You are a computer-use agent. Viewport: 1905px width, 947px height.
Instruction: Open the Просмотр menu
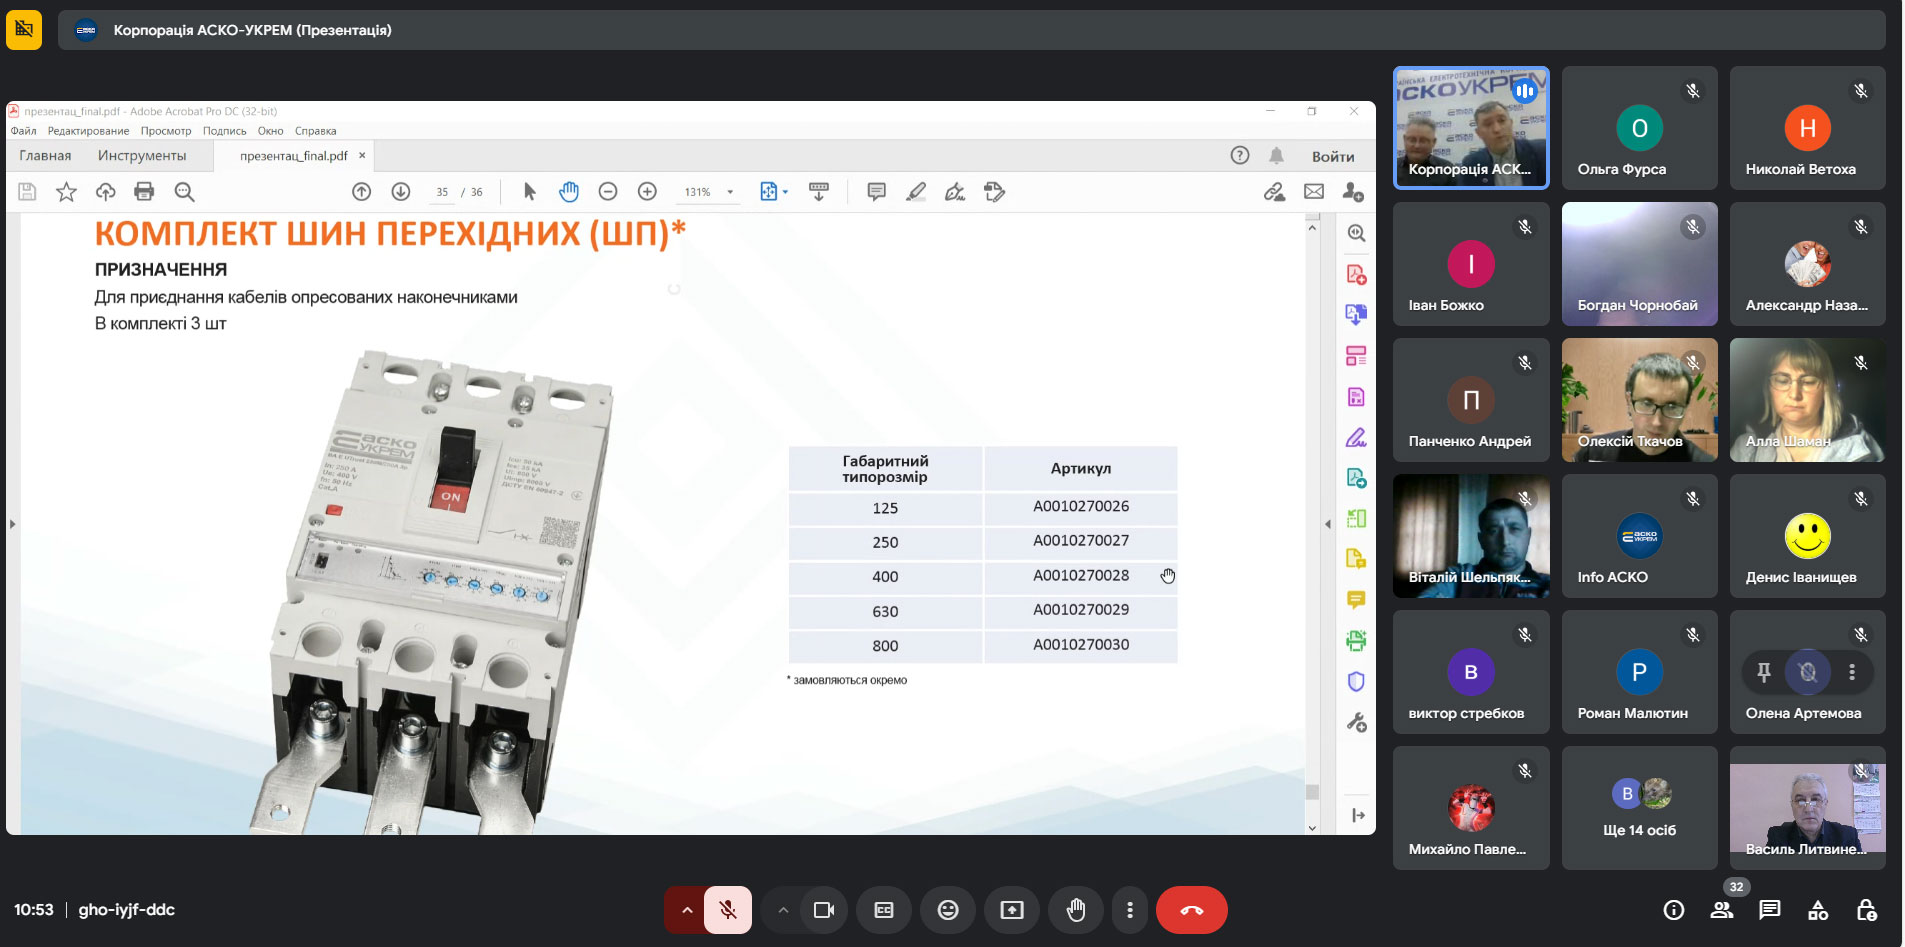(x=166, y=131)
